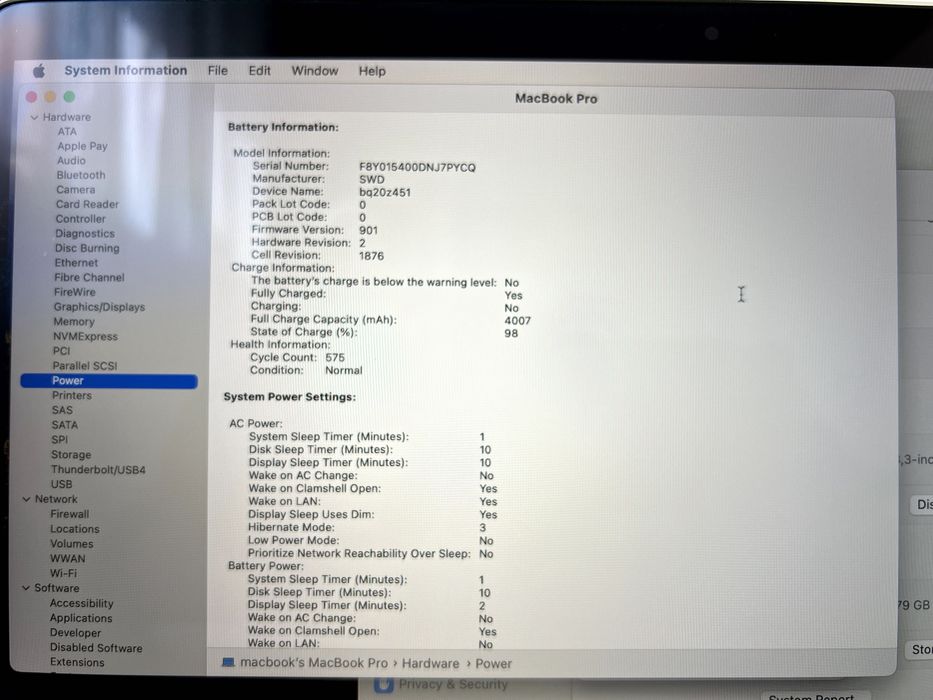
Task: Select Fibre Channel in the sidebar
Action: pyautogui.click(x=89, y=277)
